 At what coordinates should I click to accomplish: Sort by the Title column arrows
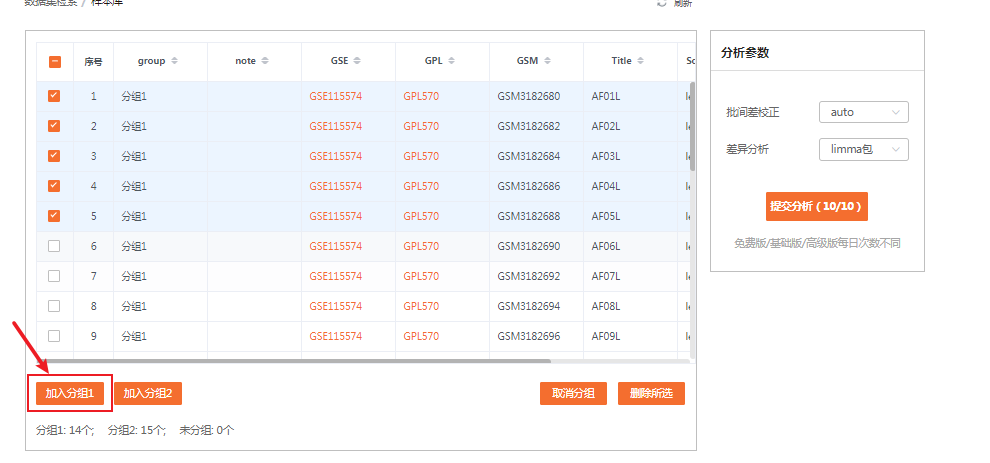pyautogui.click(x=640, y=61)
